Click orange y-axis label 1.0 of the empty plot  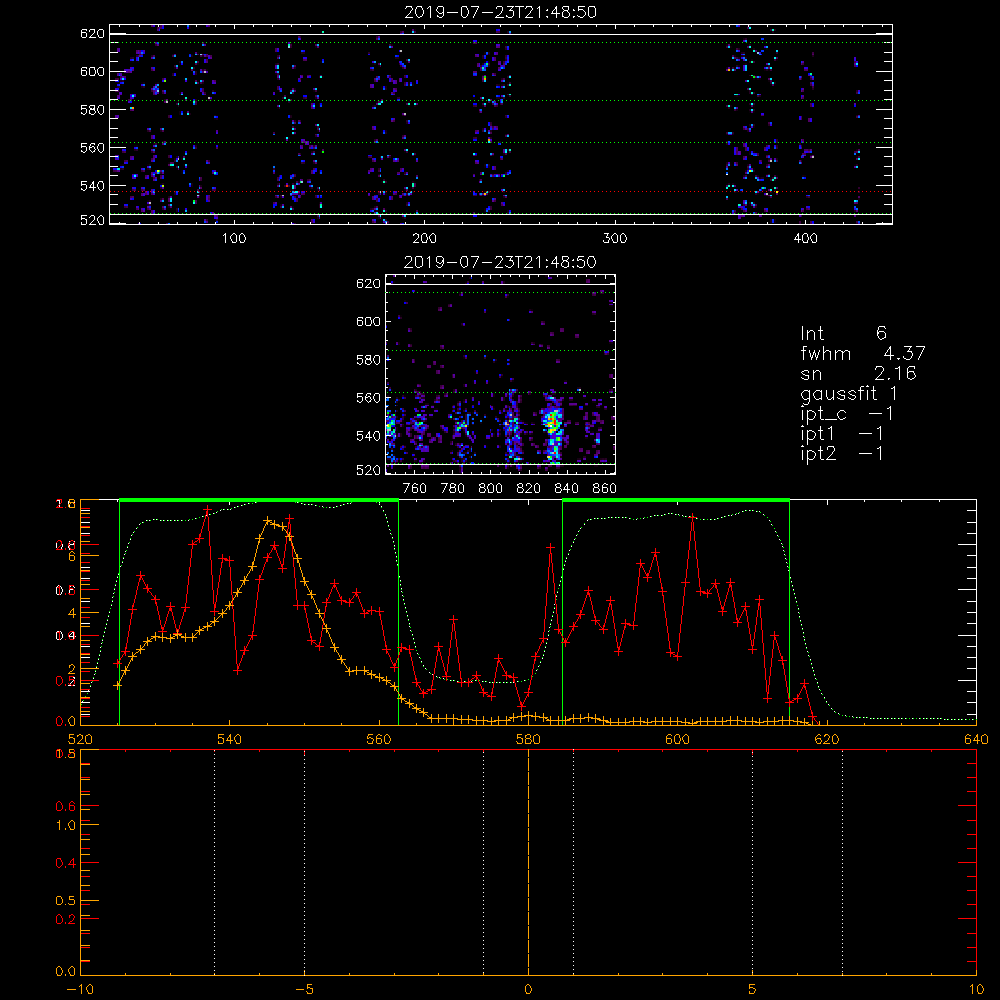tap(66, 825)
